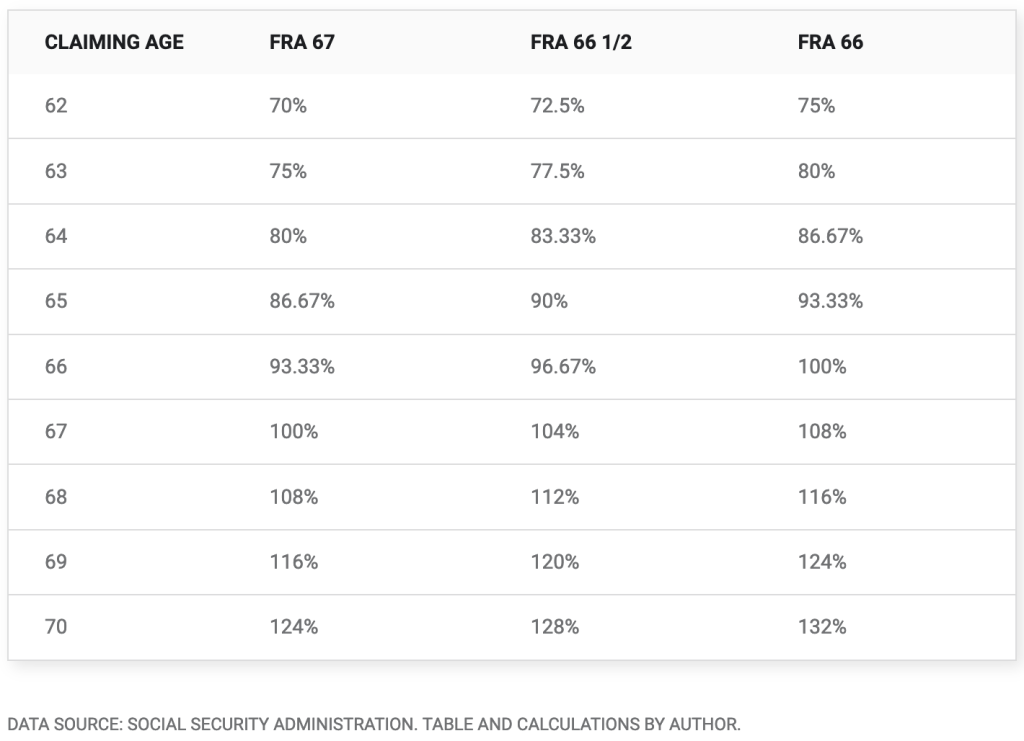This screenshot has height=741, width=1024.
Task: Select the 104% value for age 67
Action: [x=554, y=432]
